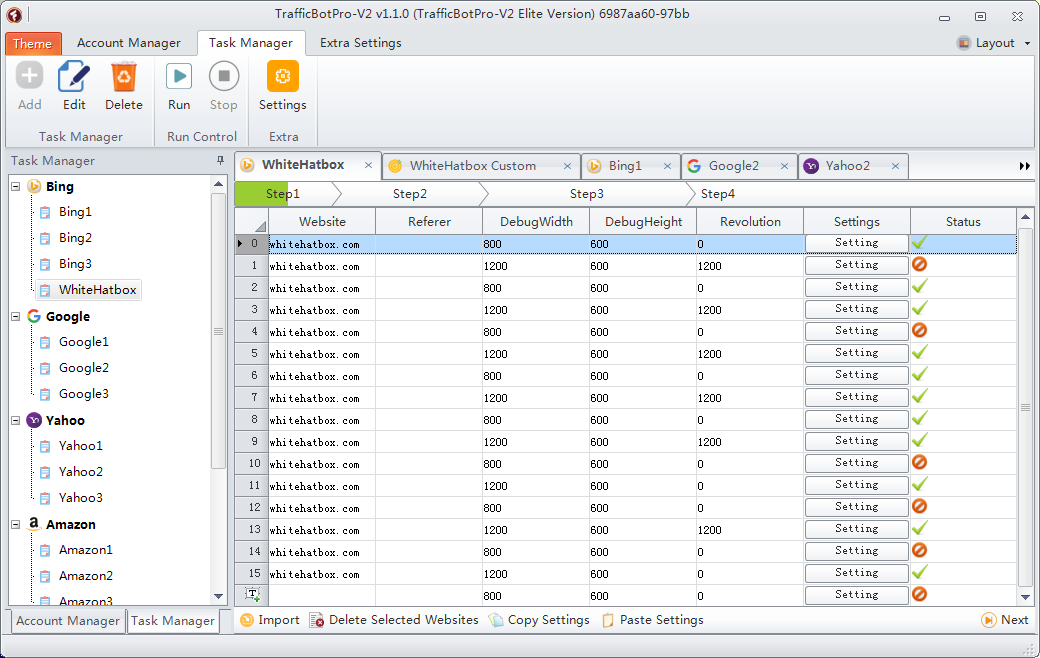Open the Account Manager bottom panel tab
Viewport: 1040px width, 658px height.
pos(68,621)
